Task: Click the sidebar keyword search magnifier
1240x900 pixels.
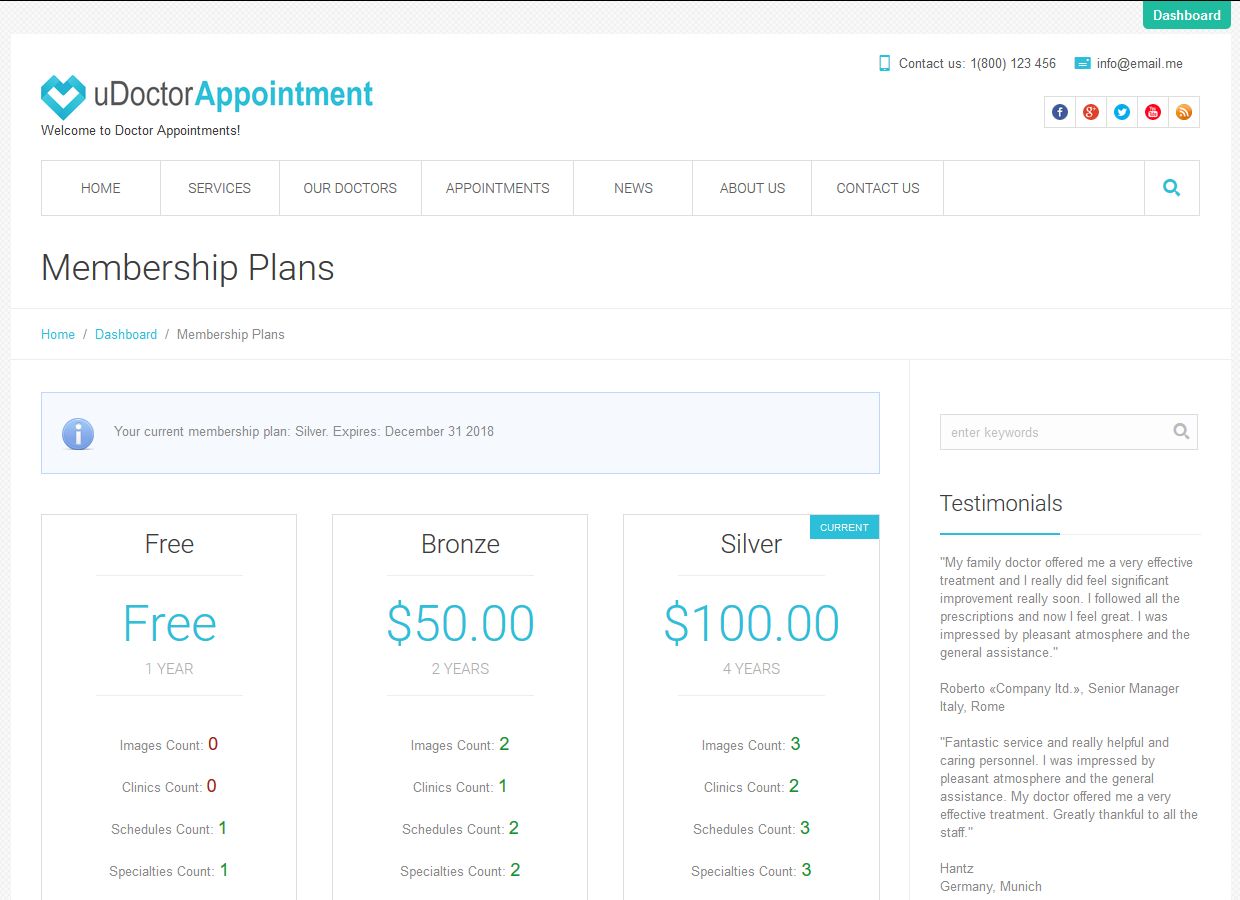Action: point(1181,432)
